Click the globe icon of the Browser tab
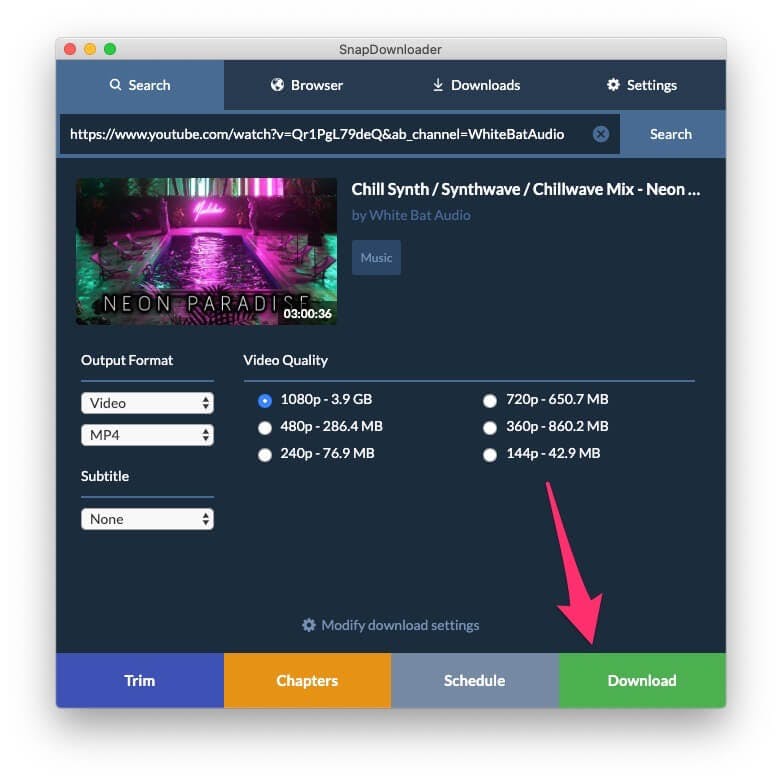 (x=277, y=85)
